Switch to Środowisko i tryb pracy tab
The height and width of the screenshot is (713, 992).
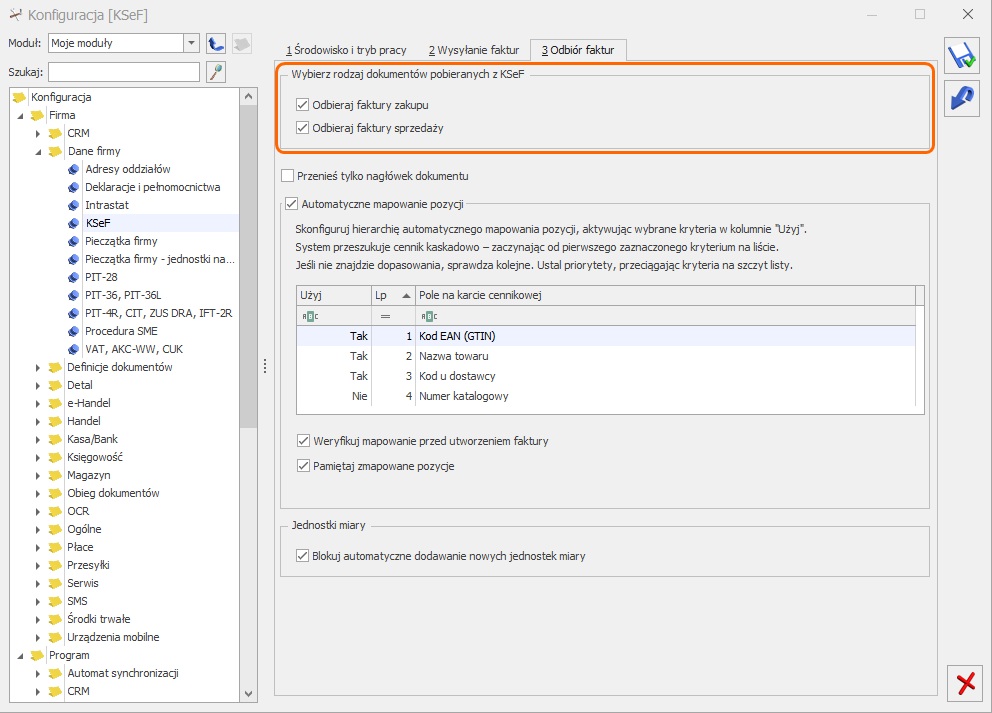coord(346,50)
